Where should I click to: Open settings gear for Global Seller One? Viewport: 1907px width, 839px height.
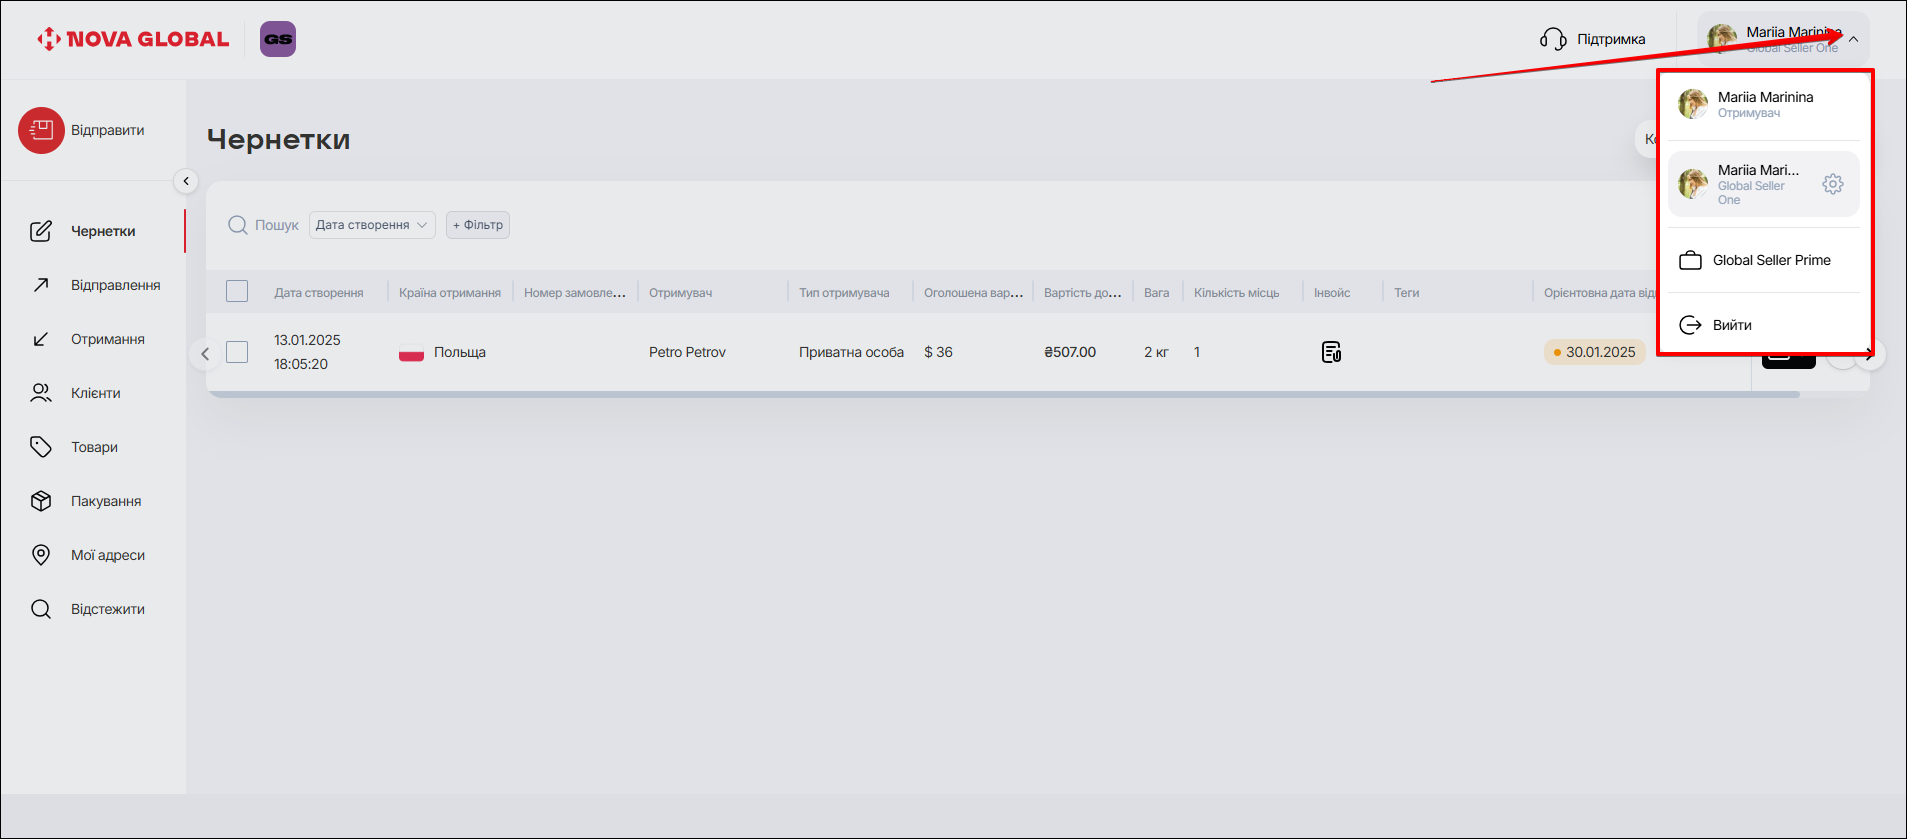[1832, 184]
